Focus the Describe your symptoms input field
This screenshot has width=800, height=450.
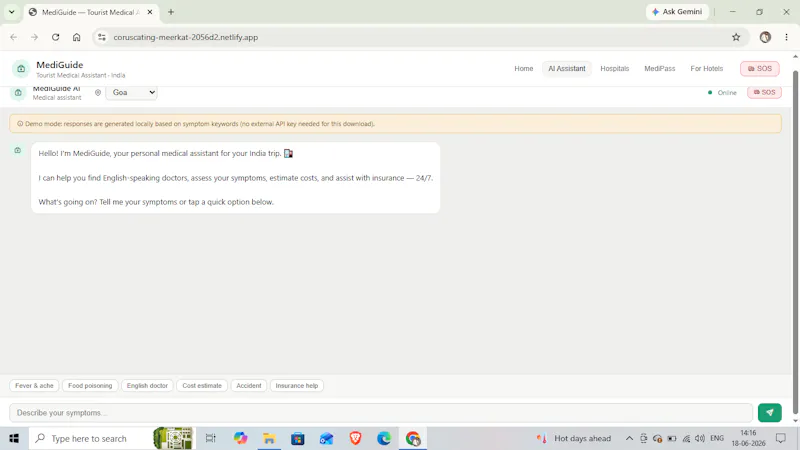coord(381,413)
